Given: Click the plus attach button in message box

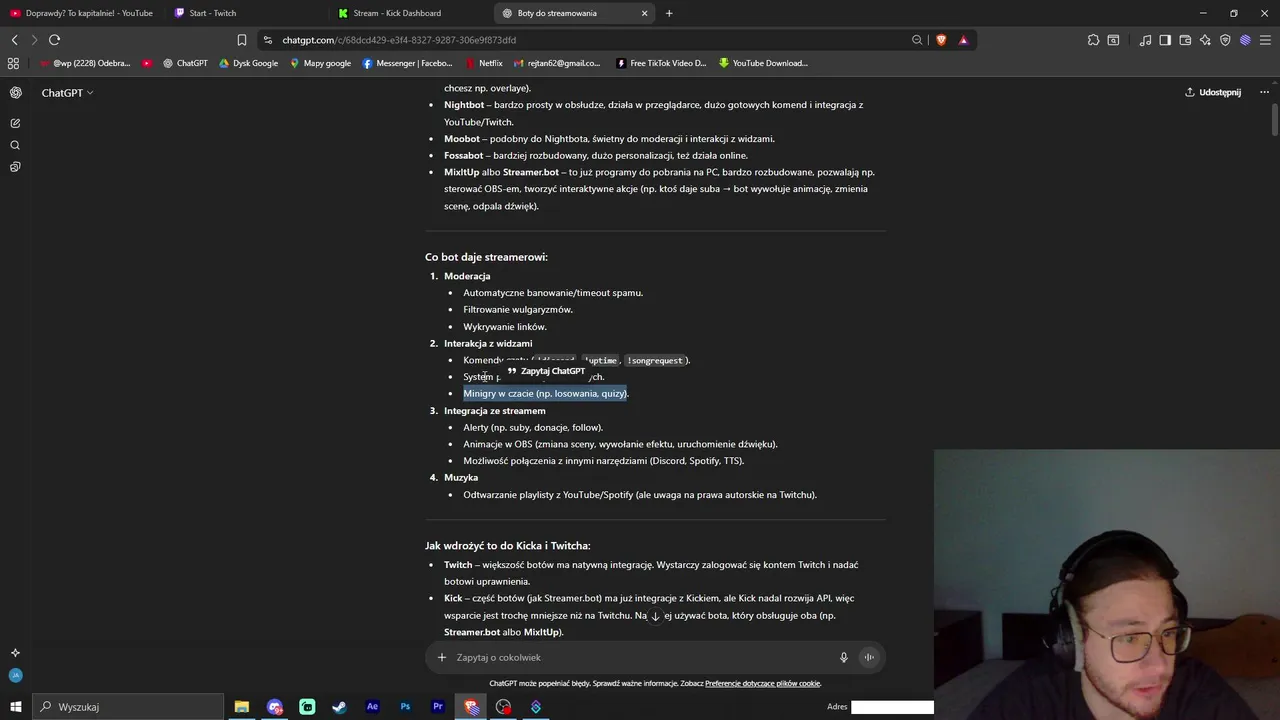Looking at the screenshot, I should point(441,657).
